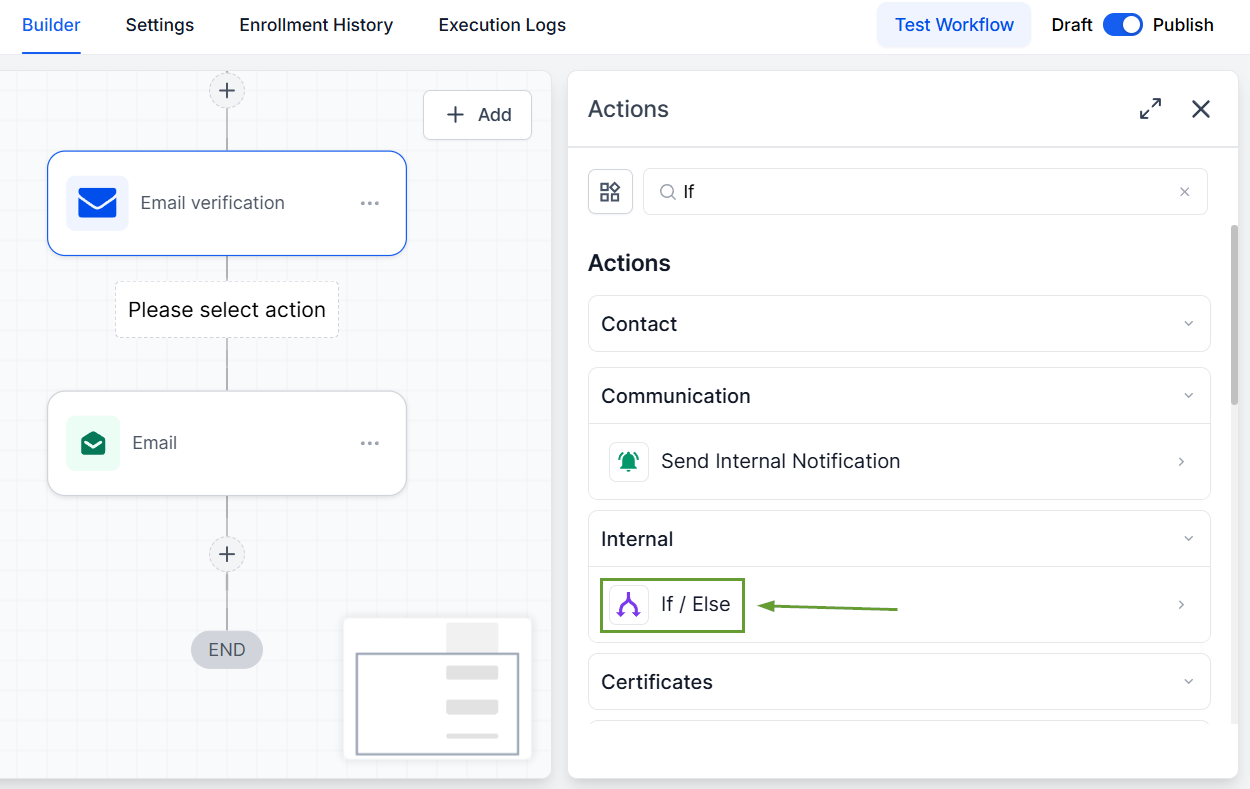This screenshot has width=1250, height=789.
Task: Click the search magnifier icon
Action: click(668, 192)
